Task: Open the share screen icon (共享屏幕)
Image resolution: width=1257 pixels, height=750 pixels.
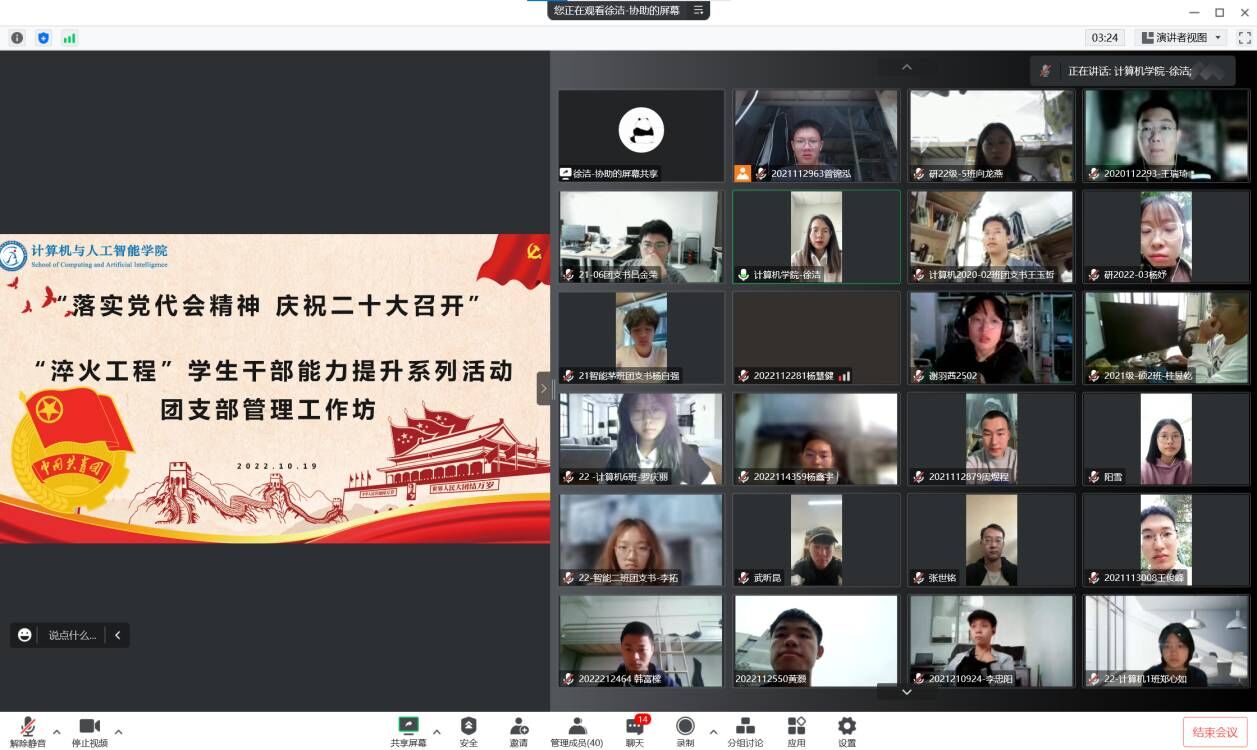Action: tap(408, 726)
